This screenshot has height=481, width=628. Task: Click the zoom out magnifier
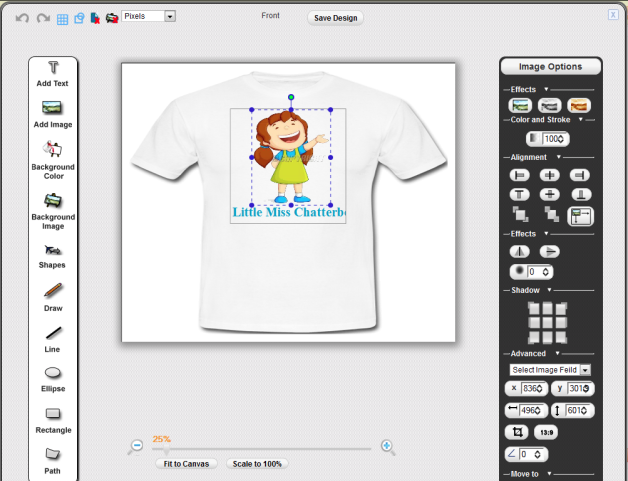[136, 446]
